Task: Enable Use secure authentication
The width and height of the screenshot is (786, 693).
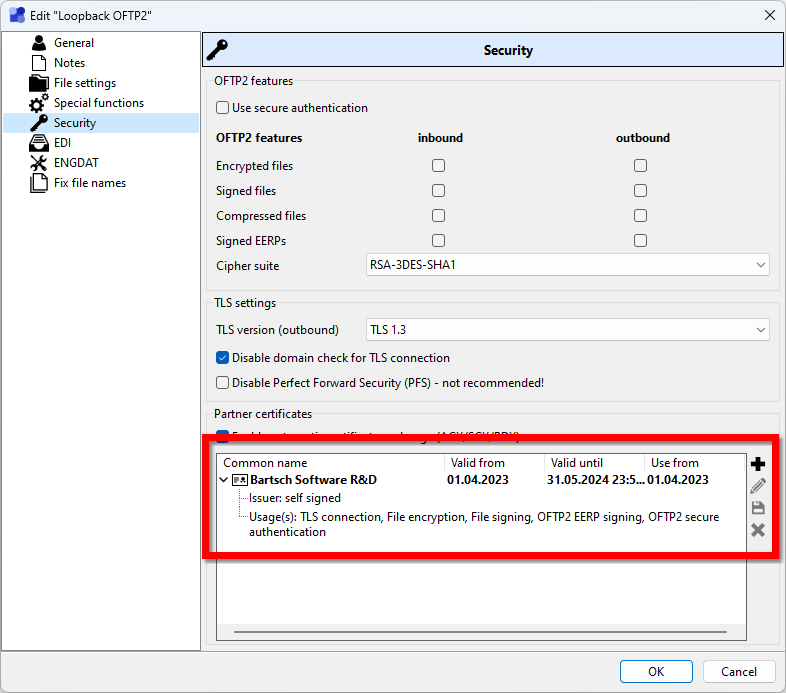Action: click(223, 108)
